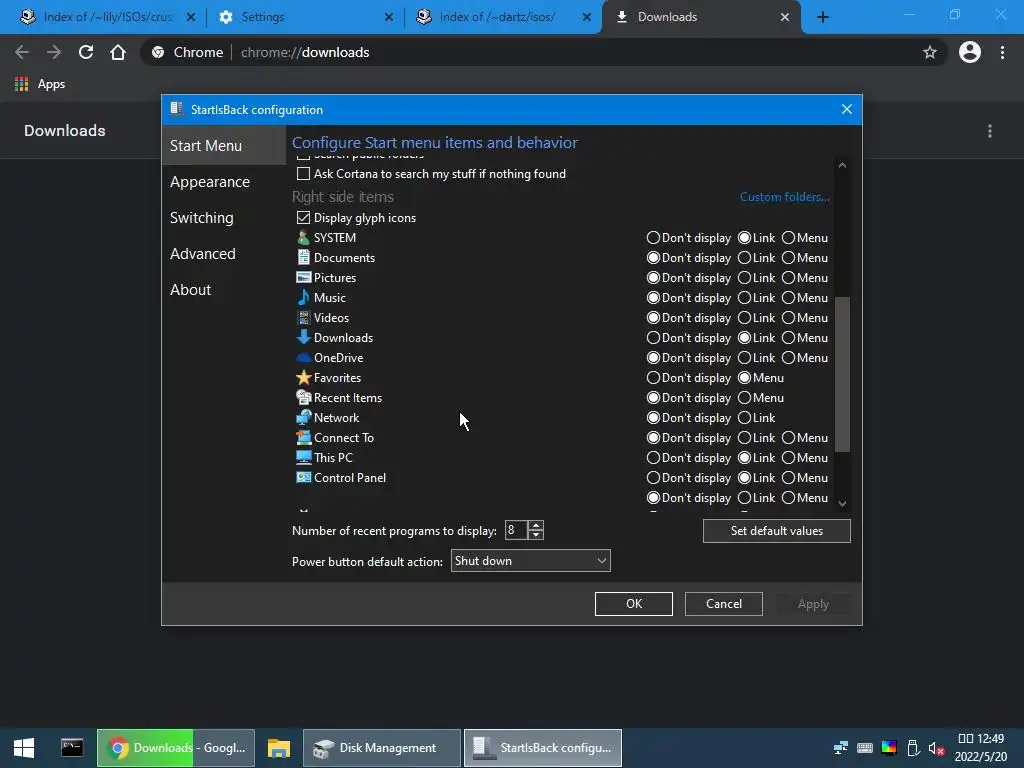
Task: Click the Favorites star glyph icon
Action: pyautogui.click(x=303, y=377)
